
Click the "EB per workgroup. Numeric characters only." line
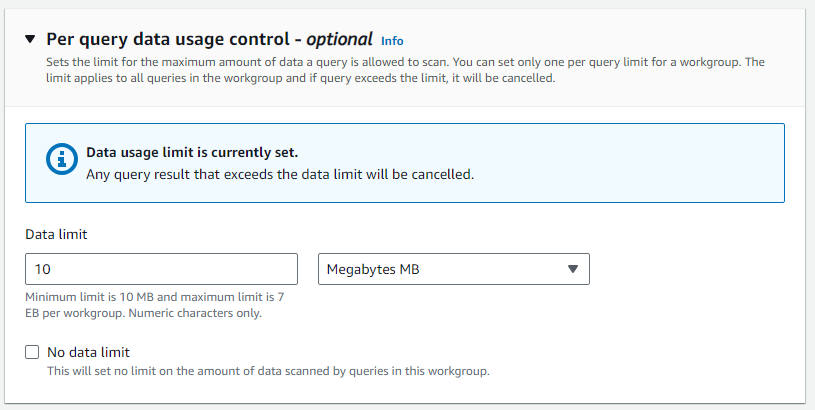click(143, 313)
